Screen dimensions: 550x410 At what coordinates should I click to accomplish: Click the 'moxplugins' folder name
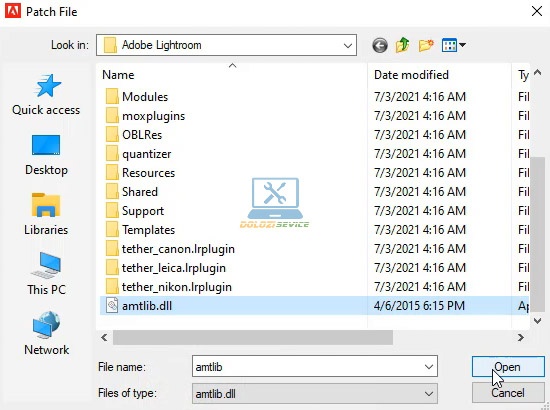153,116
